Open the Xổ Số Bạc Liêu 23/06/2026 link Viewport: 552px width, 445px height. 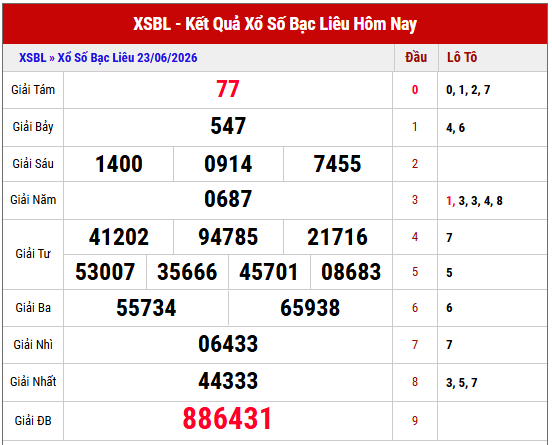(127, 58)
